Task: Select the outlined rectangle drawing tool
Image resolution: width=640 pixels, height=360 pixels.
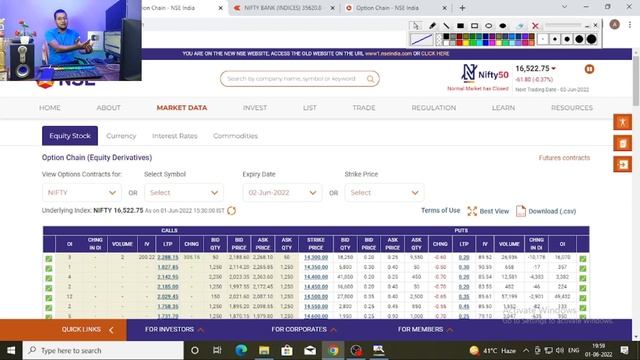Action: (474, 26)
